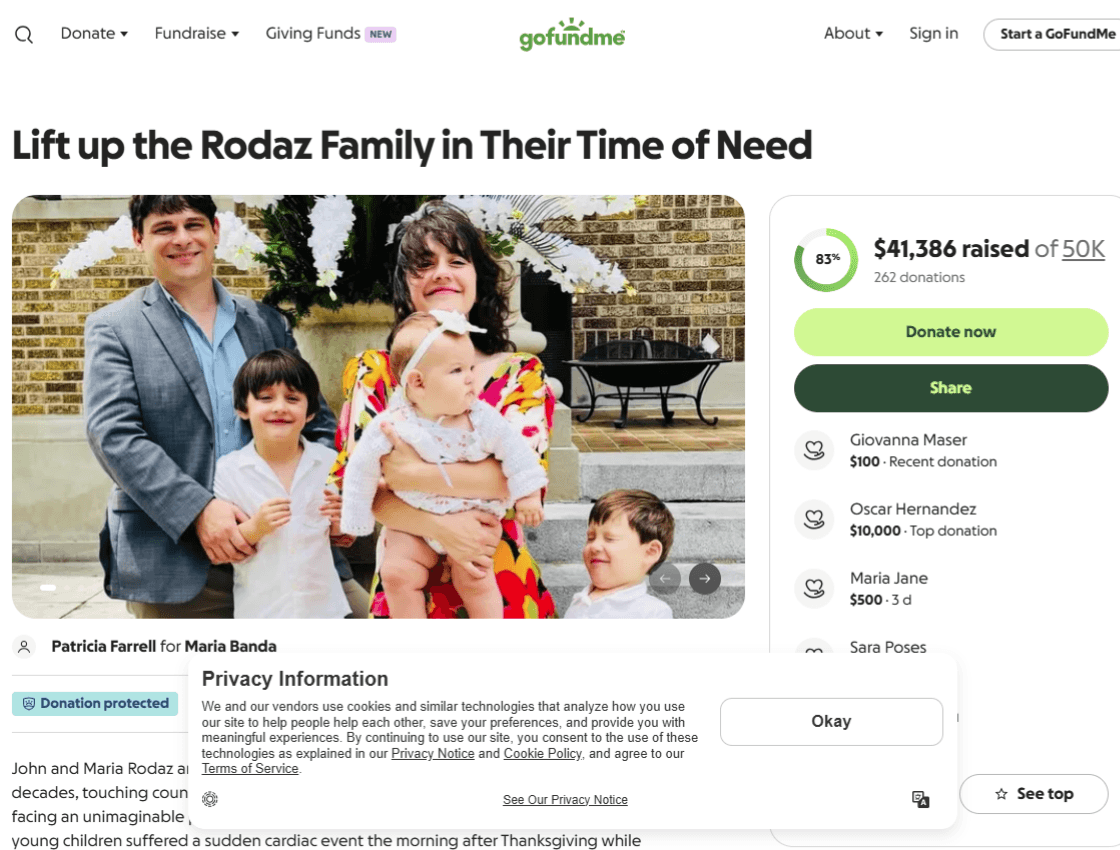The image size is (1120, 850).
Task: Select organizer avatar beside Patricia Farrell
Action: pos(24,646)
